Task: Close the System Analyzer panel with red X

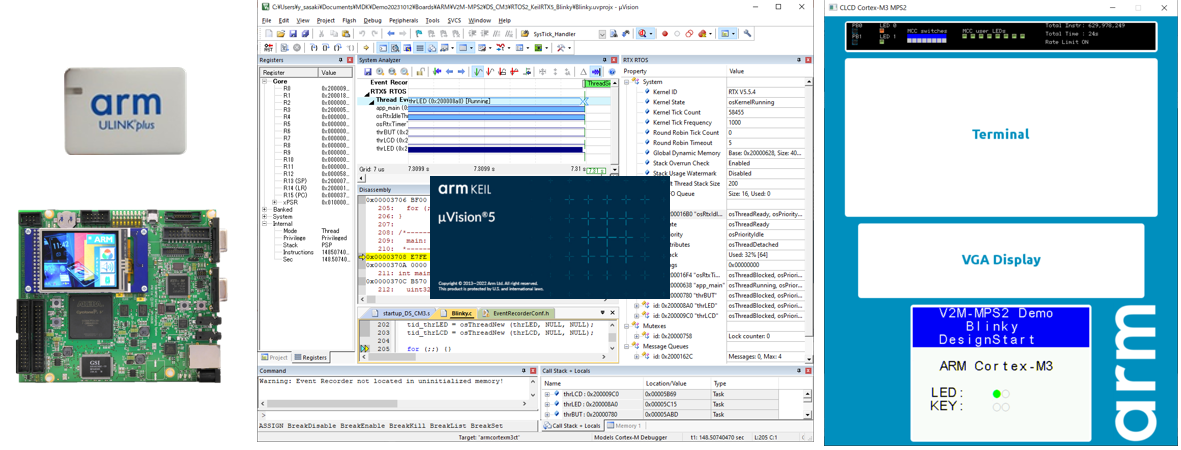Action: pyautogui.click(x=614, y=60)
